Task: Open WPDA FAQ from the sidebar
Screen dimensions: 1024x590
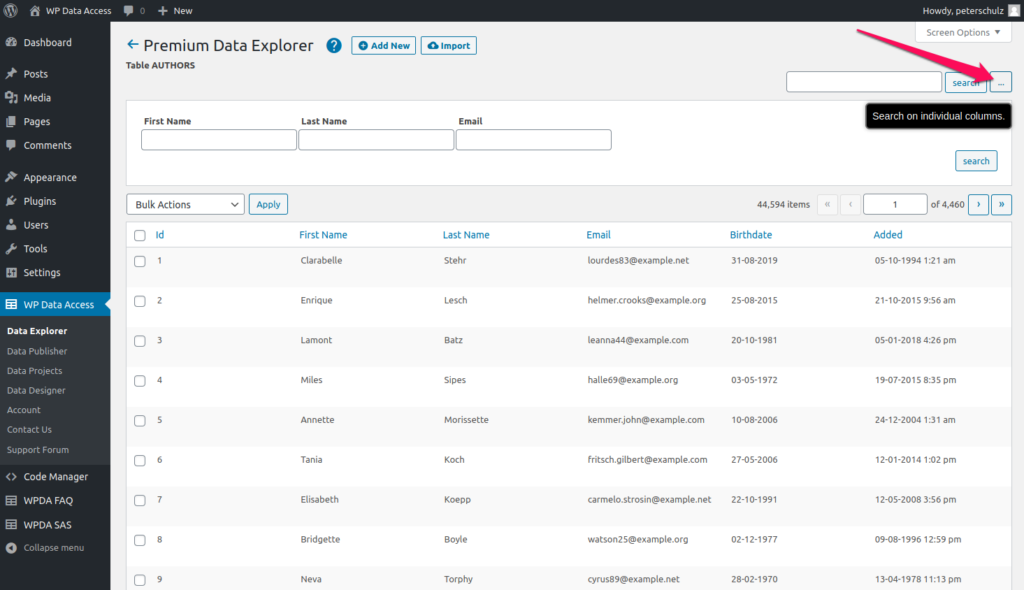Action: 50,500
